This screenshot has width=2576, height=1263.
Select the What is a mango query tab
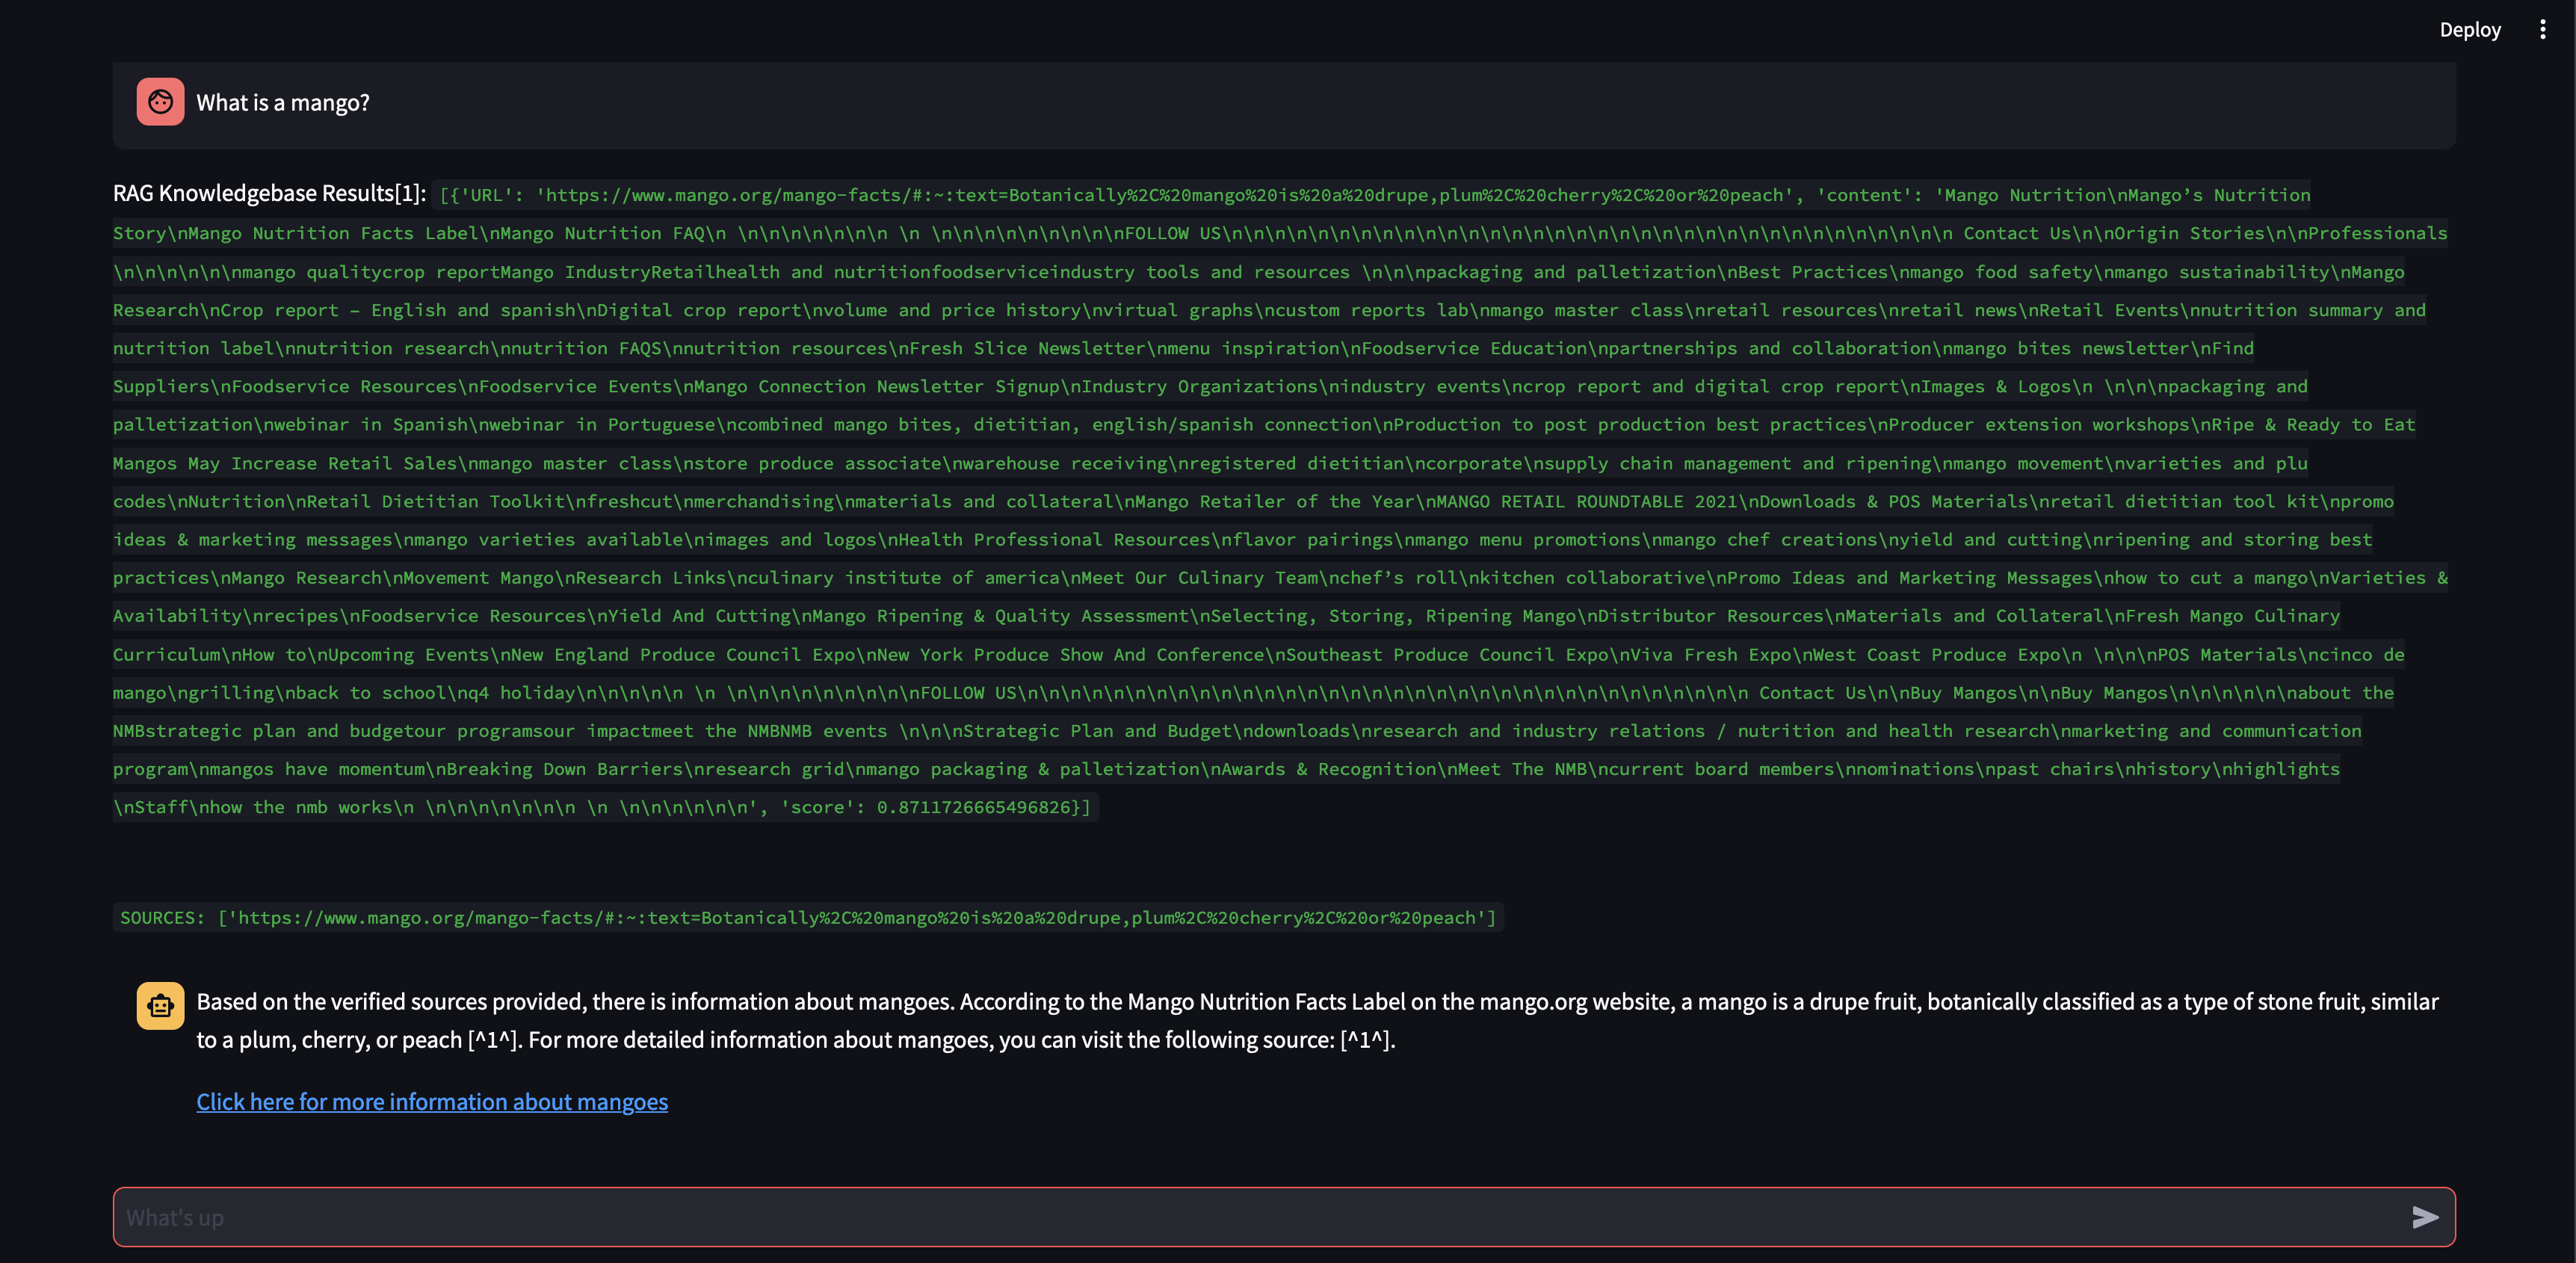(279, 102)
